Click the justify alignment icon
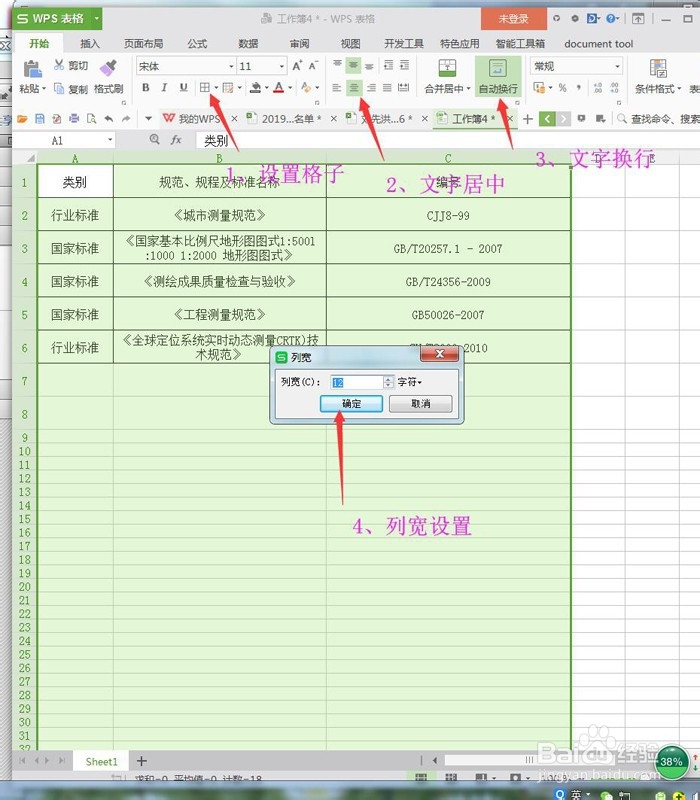The image size is (700, 800). pos(387,88)
